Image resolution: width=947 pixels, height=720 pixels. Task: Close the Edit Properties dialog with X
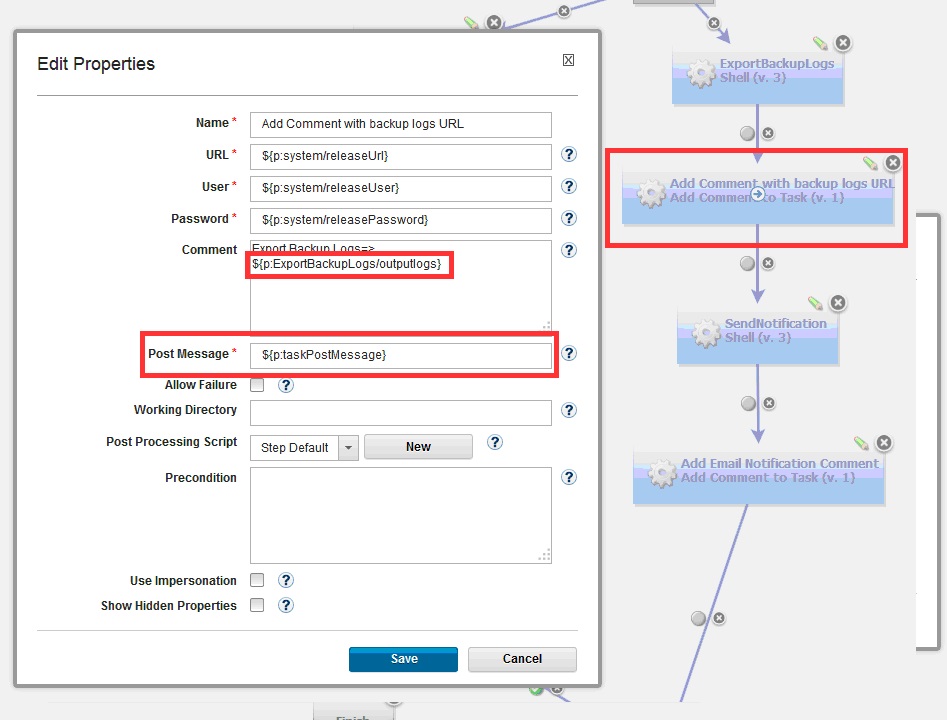tap(568, 60)
